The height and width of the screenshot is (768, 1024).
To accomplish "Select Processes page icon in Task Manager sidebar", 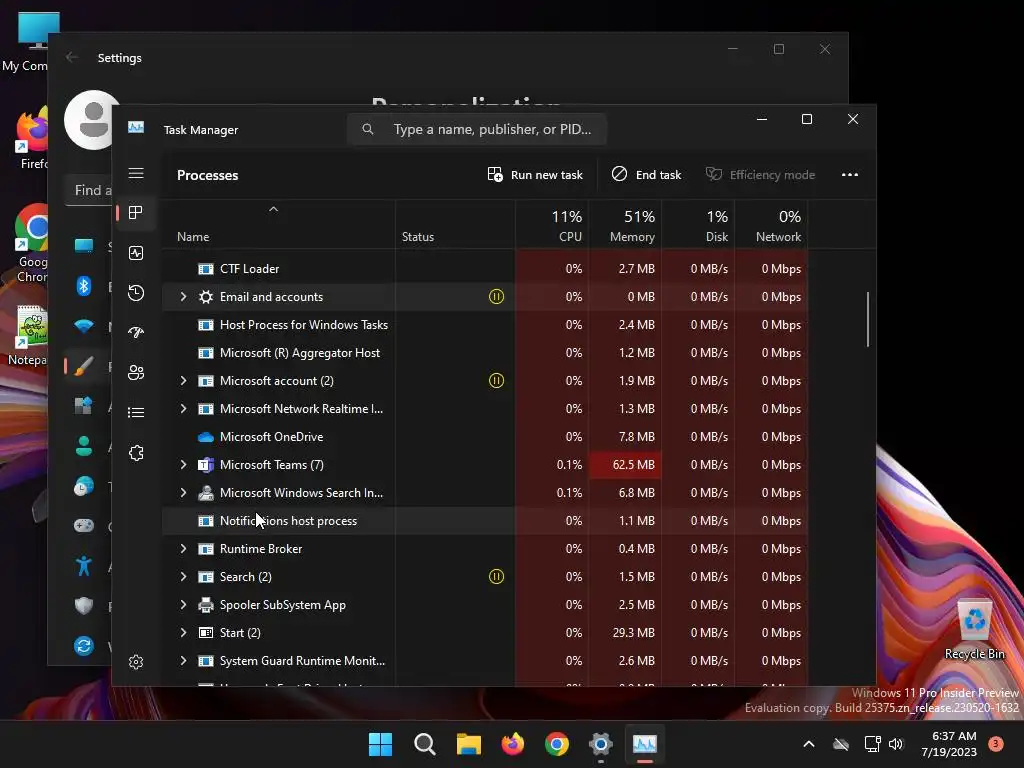I will tap(136, 213).
